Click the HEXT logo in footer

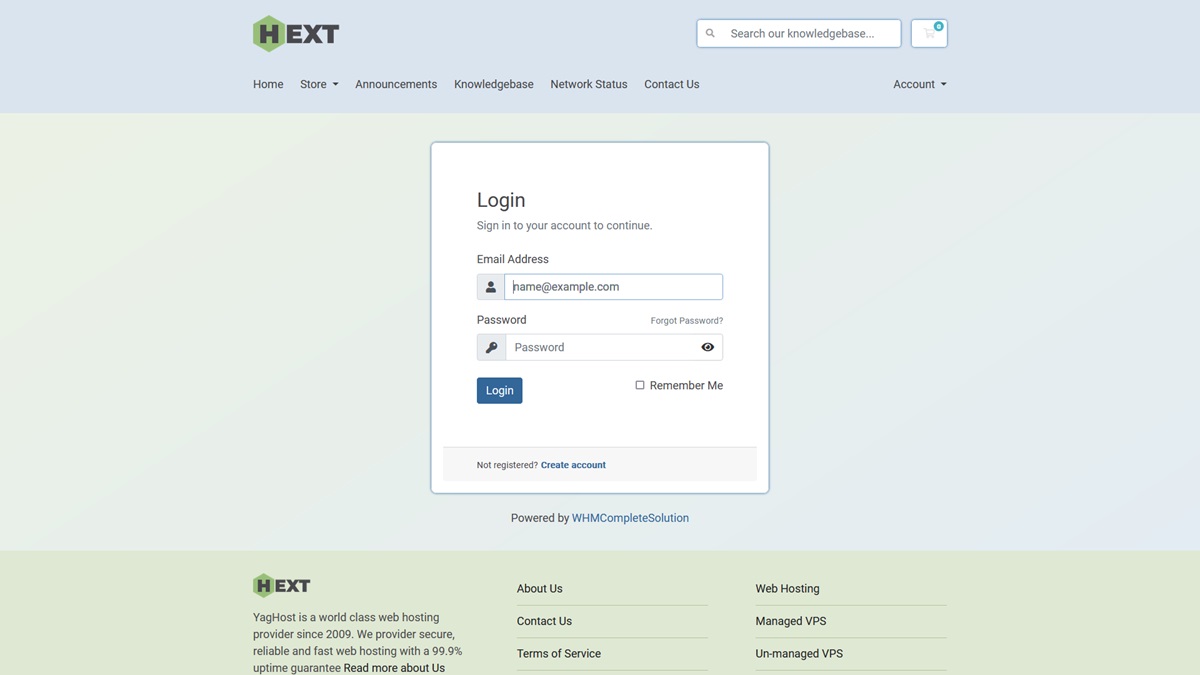[x=282, y=586]
